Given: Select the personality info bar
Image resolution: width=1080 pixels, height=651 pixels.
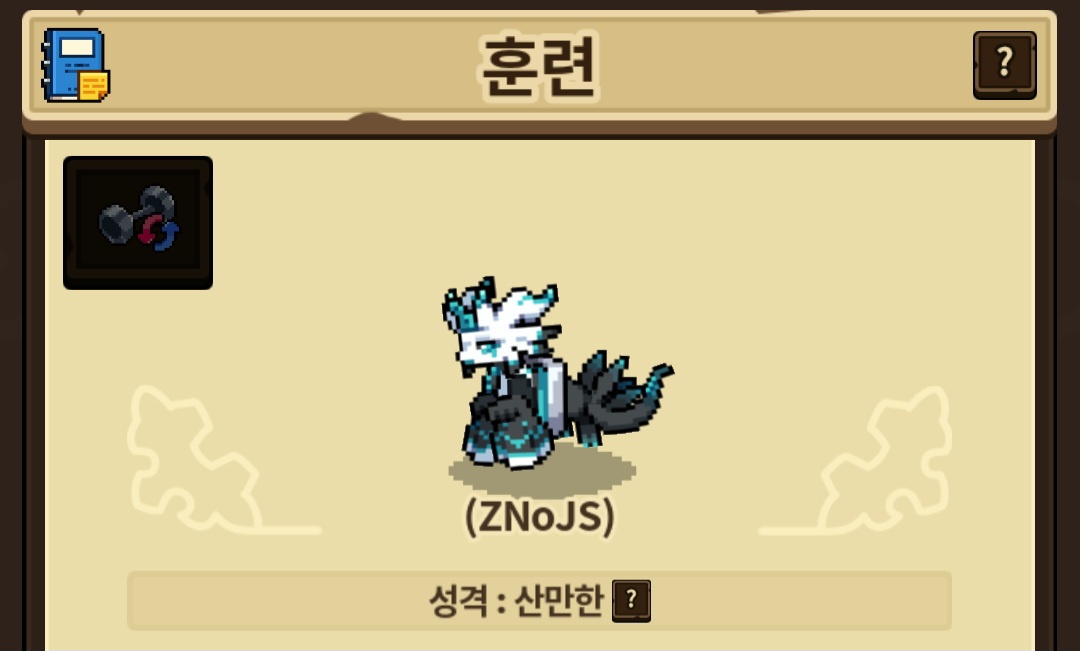Looking at the screenshot, I should pyautogui.click(x=539, y=601).
